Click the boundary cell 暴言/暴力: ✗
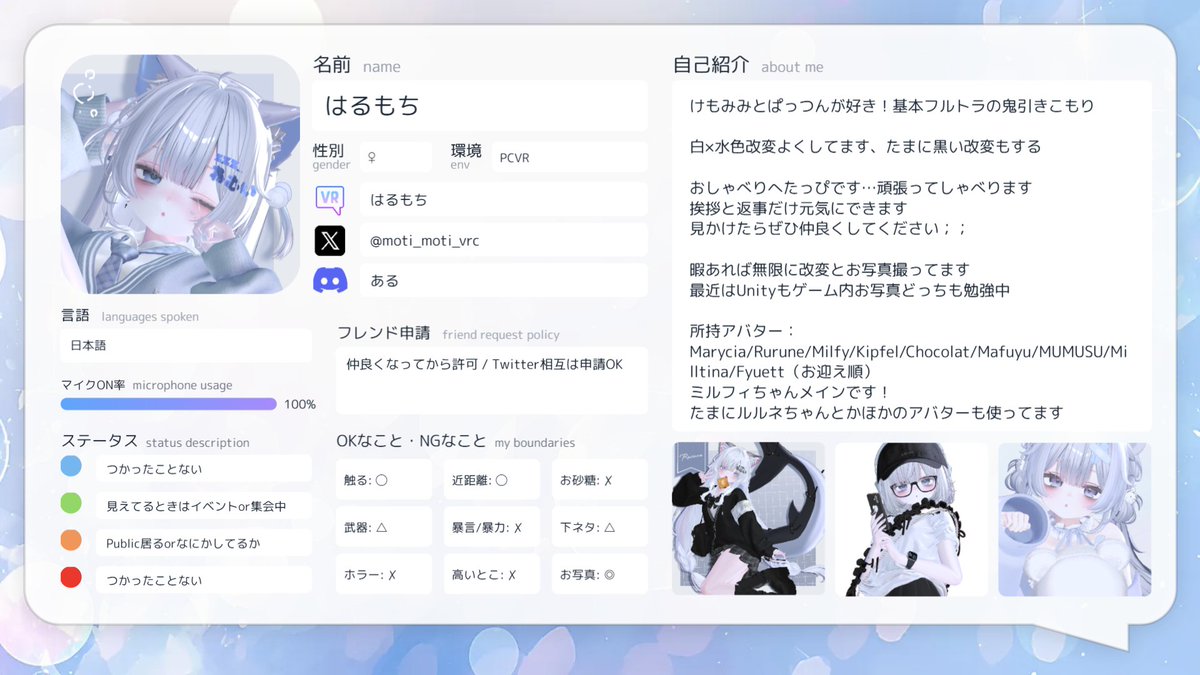The height and width of the screenshot is (675, 1200). pos(492,527)
